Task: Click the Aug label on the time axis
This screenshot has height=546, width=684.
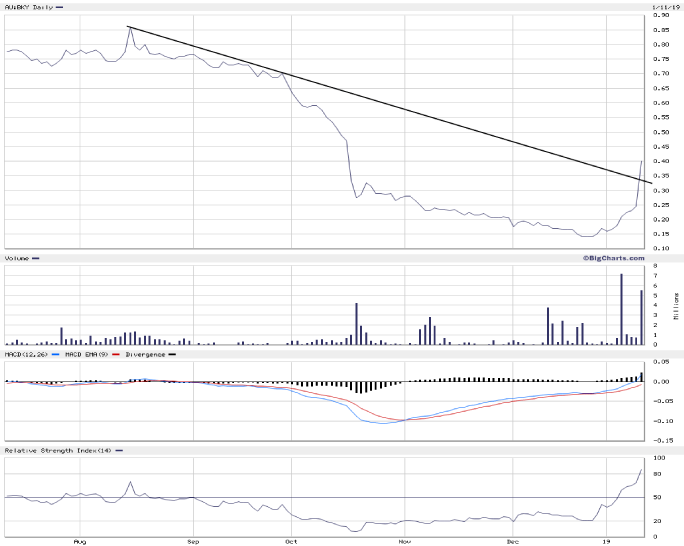Action: pos(80,541)
